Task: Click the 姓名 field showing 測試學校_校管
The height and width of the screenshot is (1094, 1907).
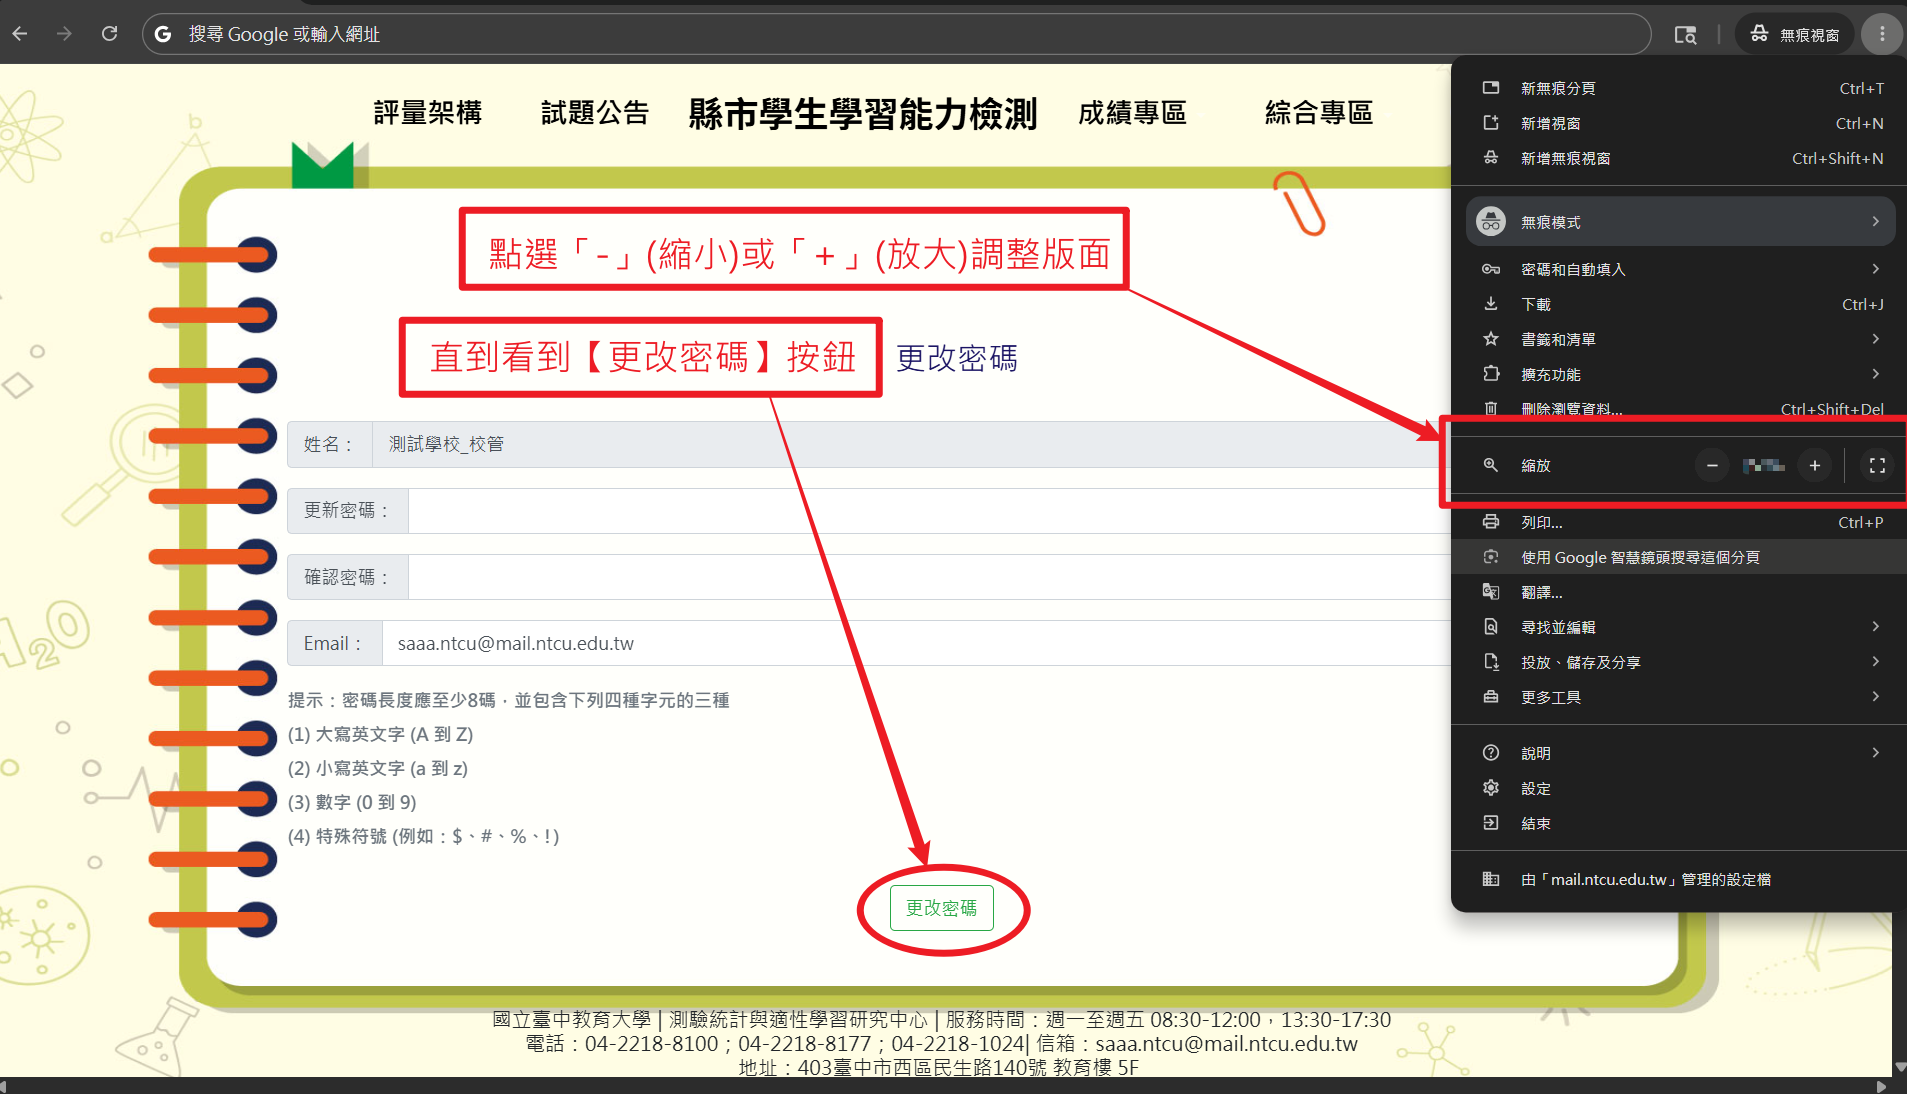Action: pyautogui.click(x=912, y=444)
